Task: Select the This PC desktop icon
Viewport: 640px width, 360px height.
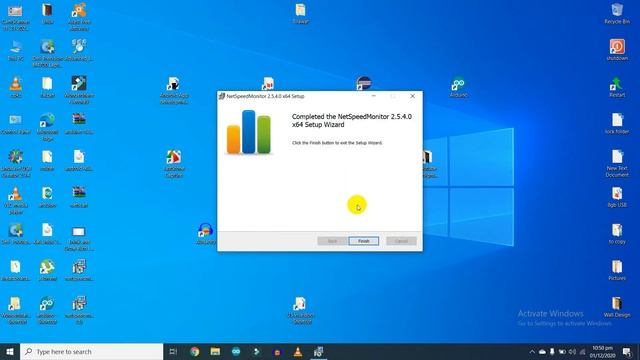Action: point(16,50)
